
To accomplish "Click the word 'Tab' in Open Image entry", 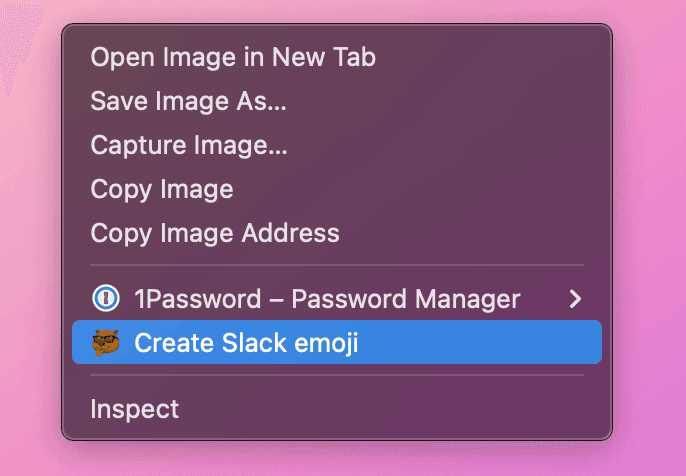I will (357, 57).
